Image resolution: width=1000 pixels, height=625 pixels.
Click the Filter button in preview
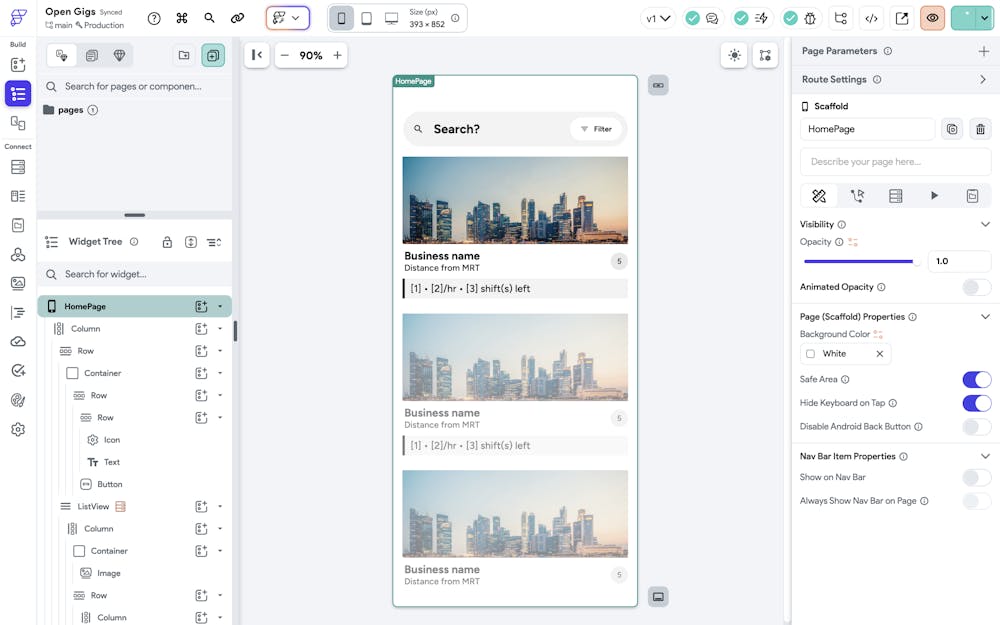pos(596,129)
